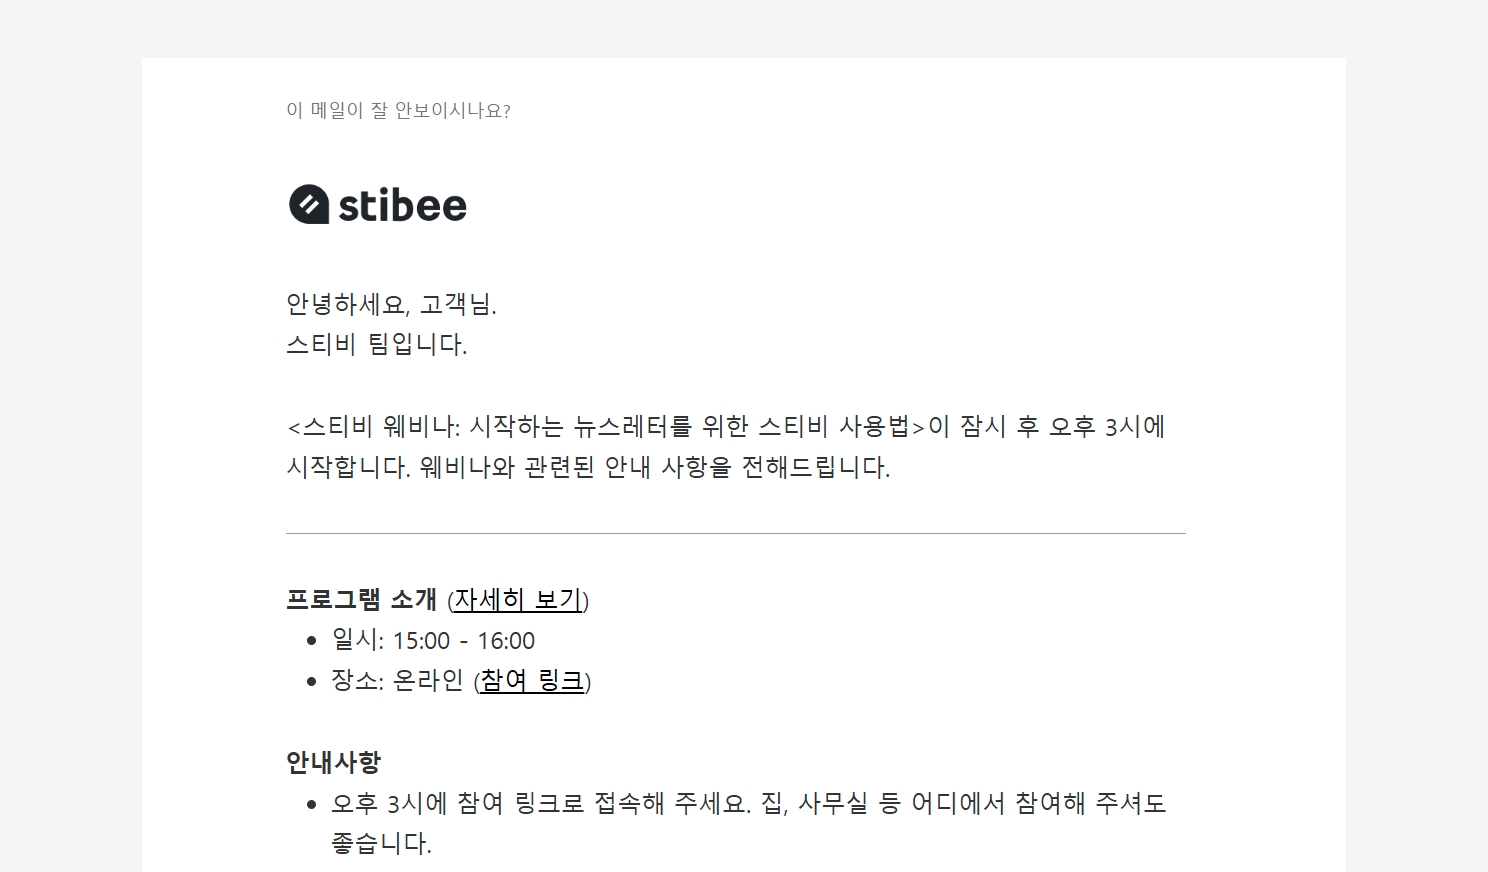
Task: Open the '참여 링크' join link
Action: pos(532,681)
